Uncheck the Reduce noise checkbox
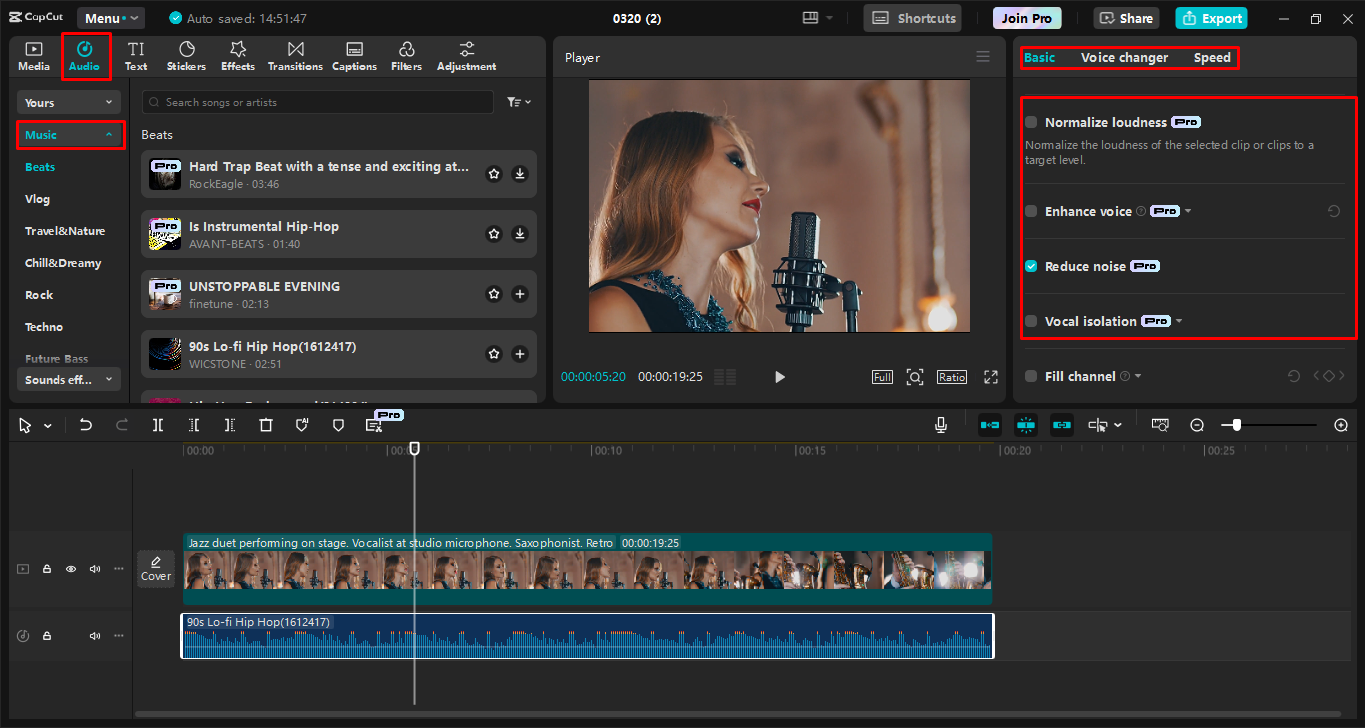1365x728 pixels. (1031, 266)
